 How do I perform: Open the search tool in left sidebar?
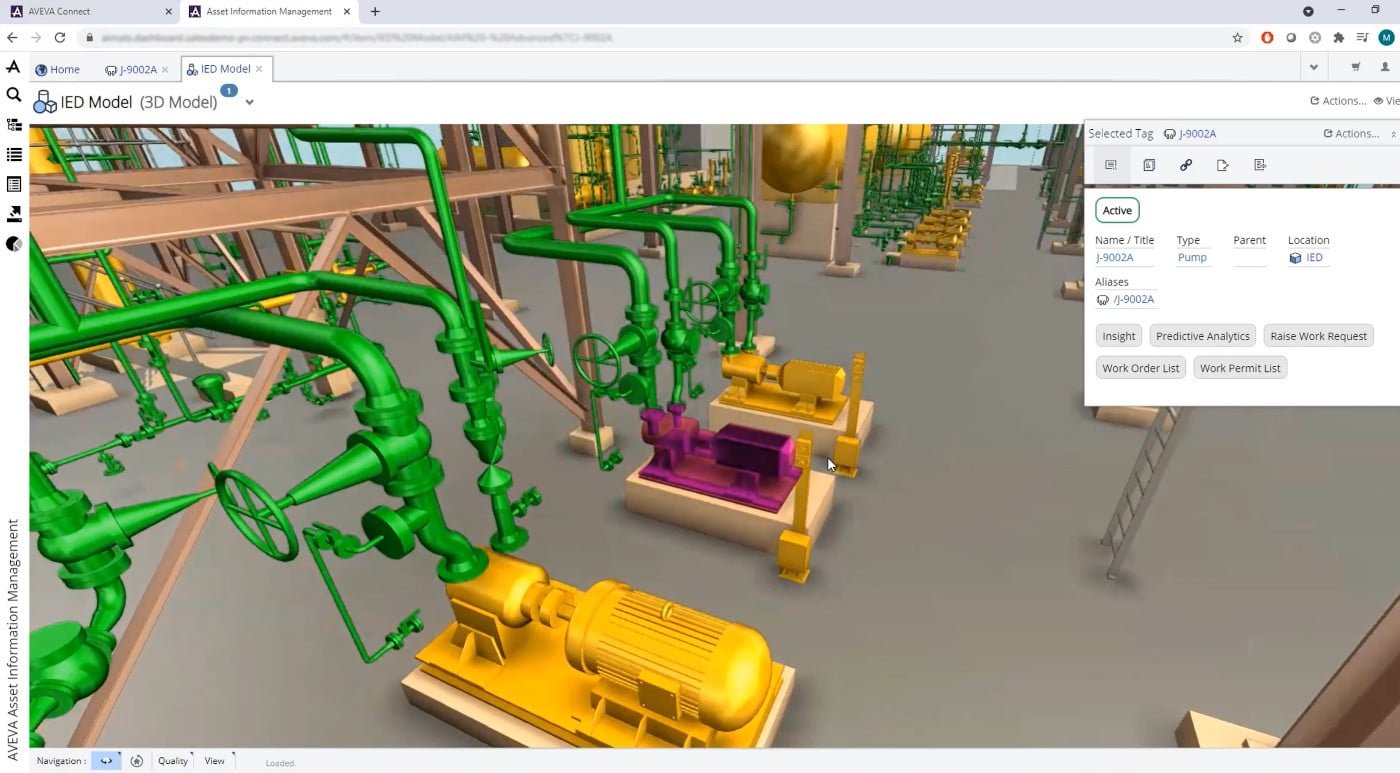point(13,95)
